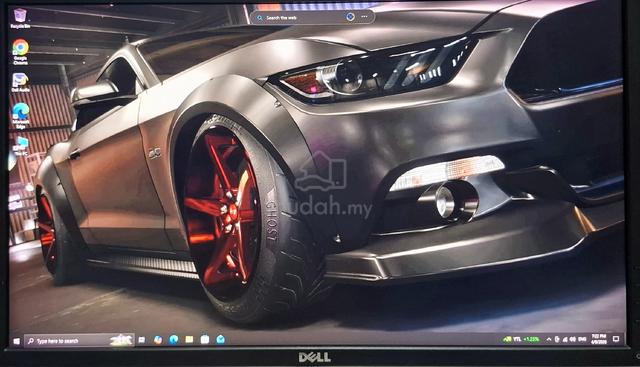Open the Windows Start menu
The image size is (640, 367).
pyautogui.click(x=16, y=340)
